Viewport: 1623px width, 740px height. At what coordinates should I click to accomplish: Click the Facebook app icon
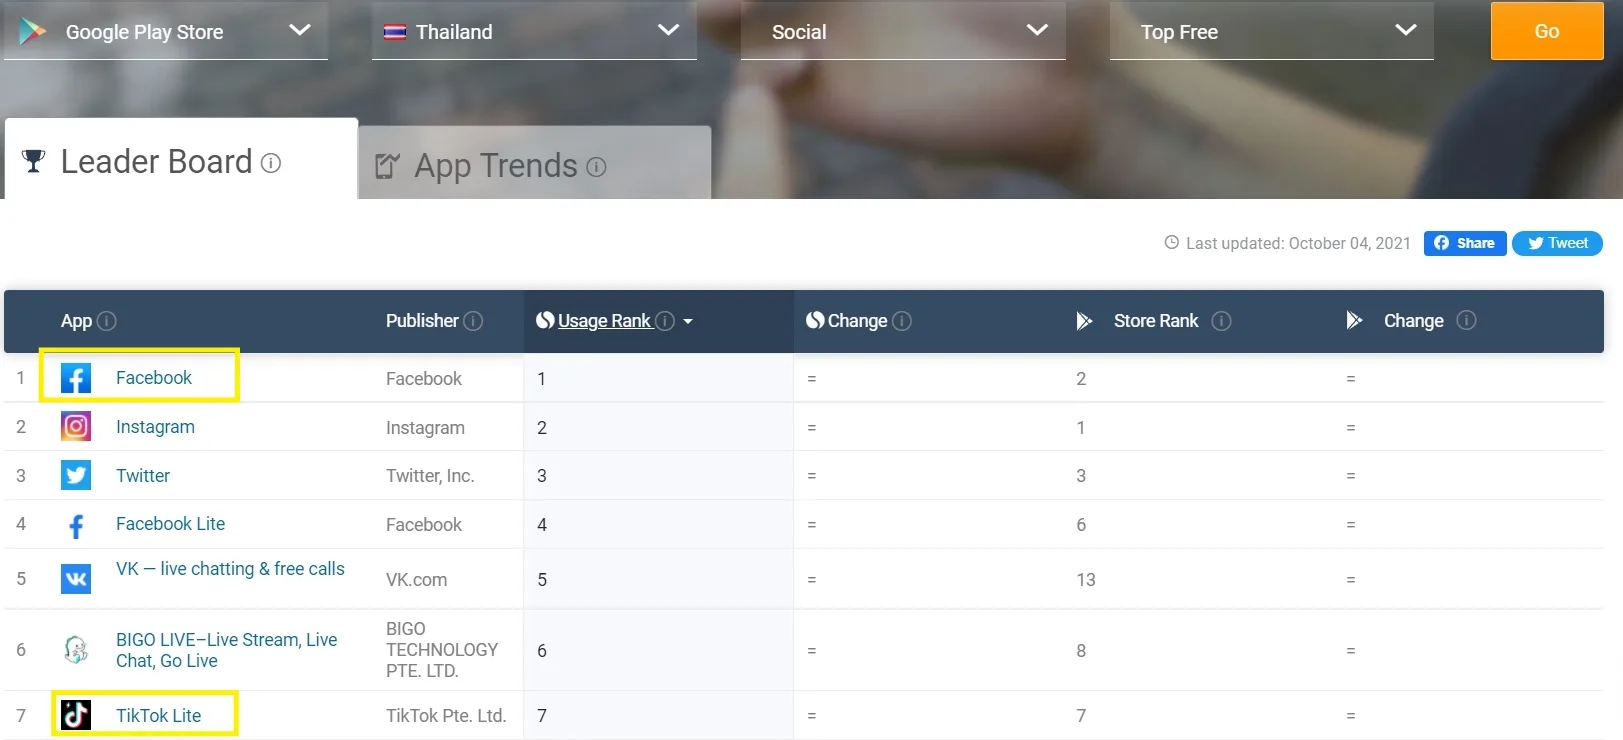click(x=76, y=378)
